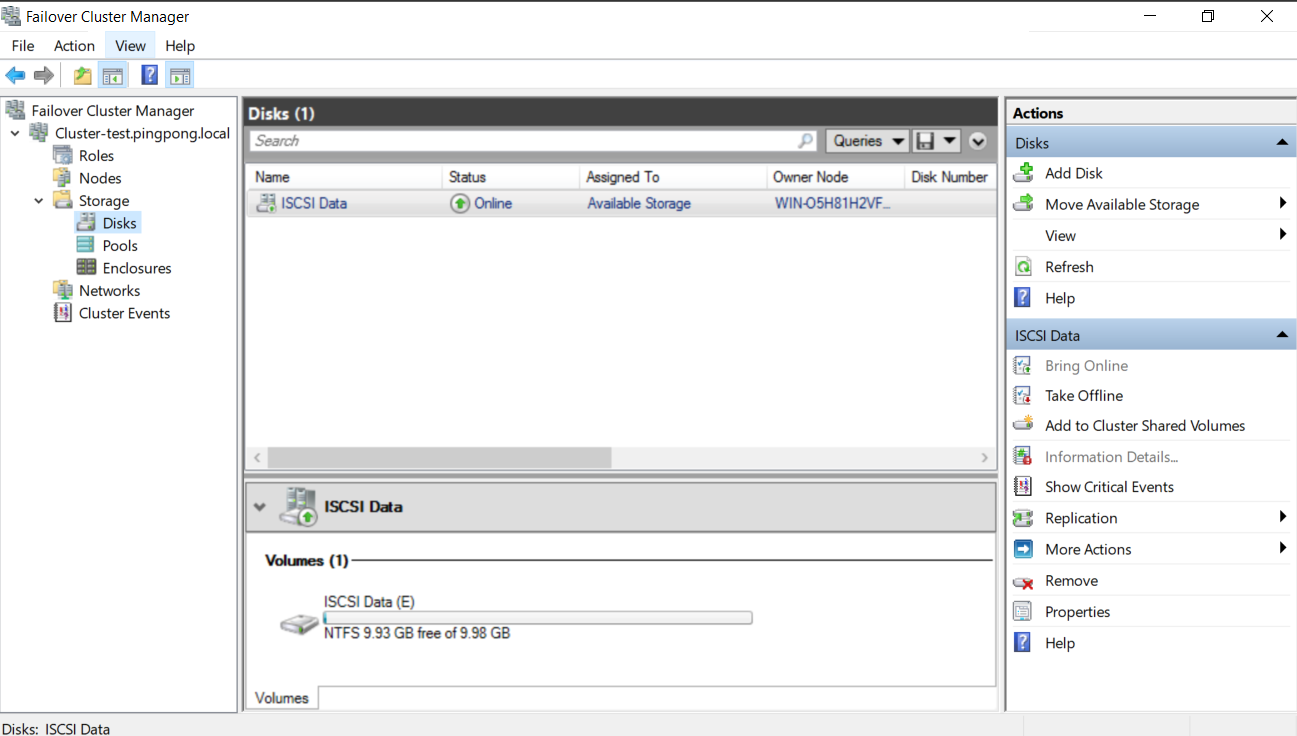Open the dropdown arrow beside Save query
Image resolution: width=1297 pixels, height=736 pixels.
coord(949,141)
